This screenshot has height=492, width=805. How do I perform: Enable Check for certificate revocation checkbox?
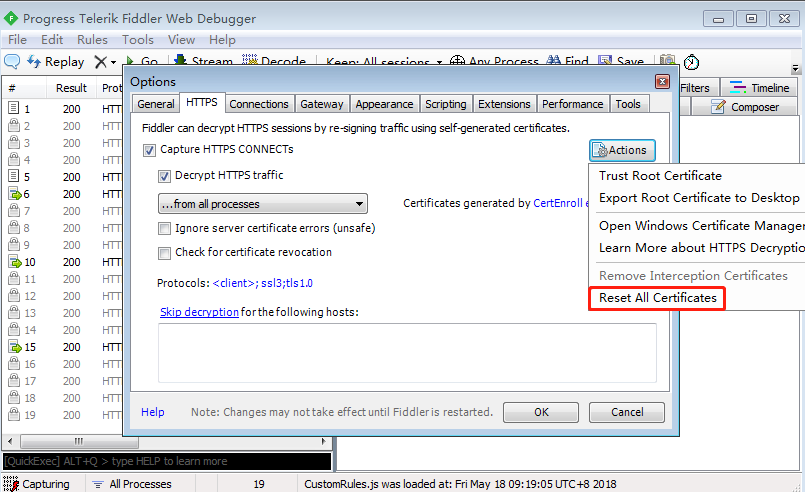[x=164, y=253]
